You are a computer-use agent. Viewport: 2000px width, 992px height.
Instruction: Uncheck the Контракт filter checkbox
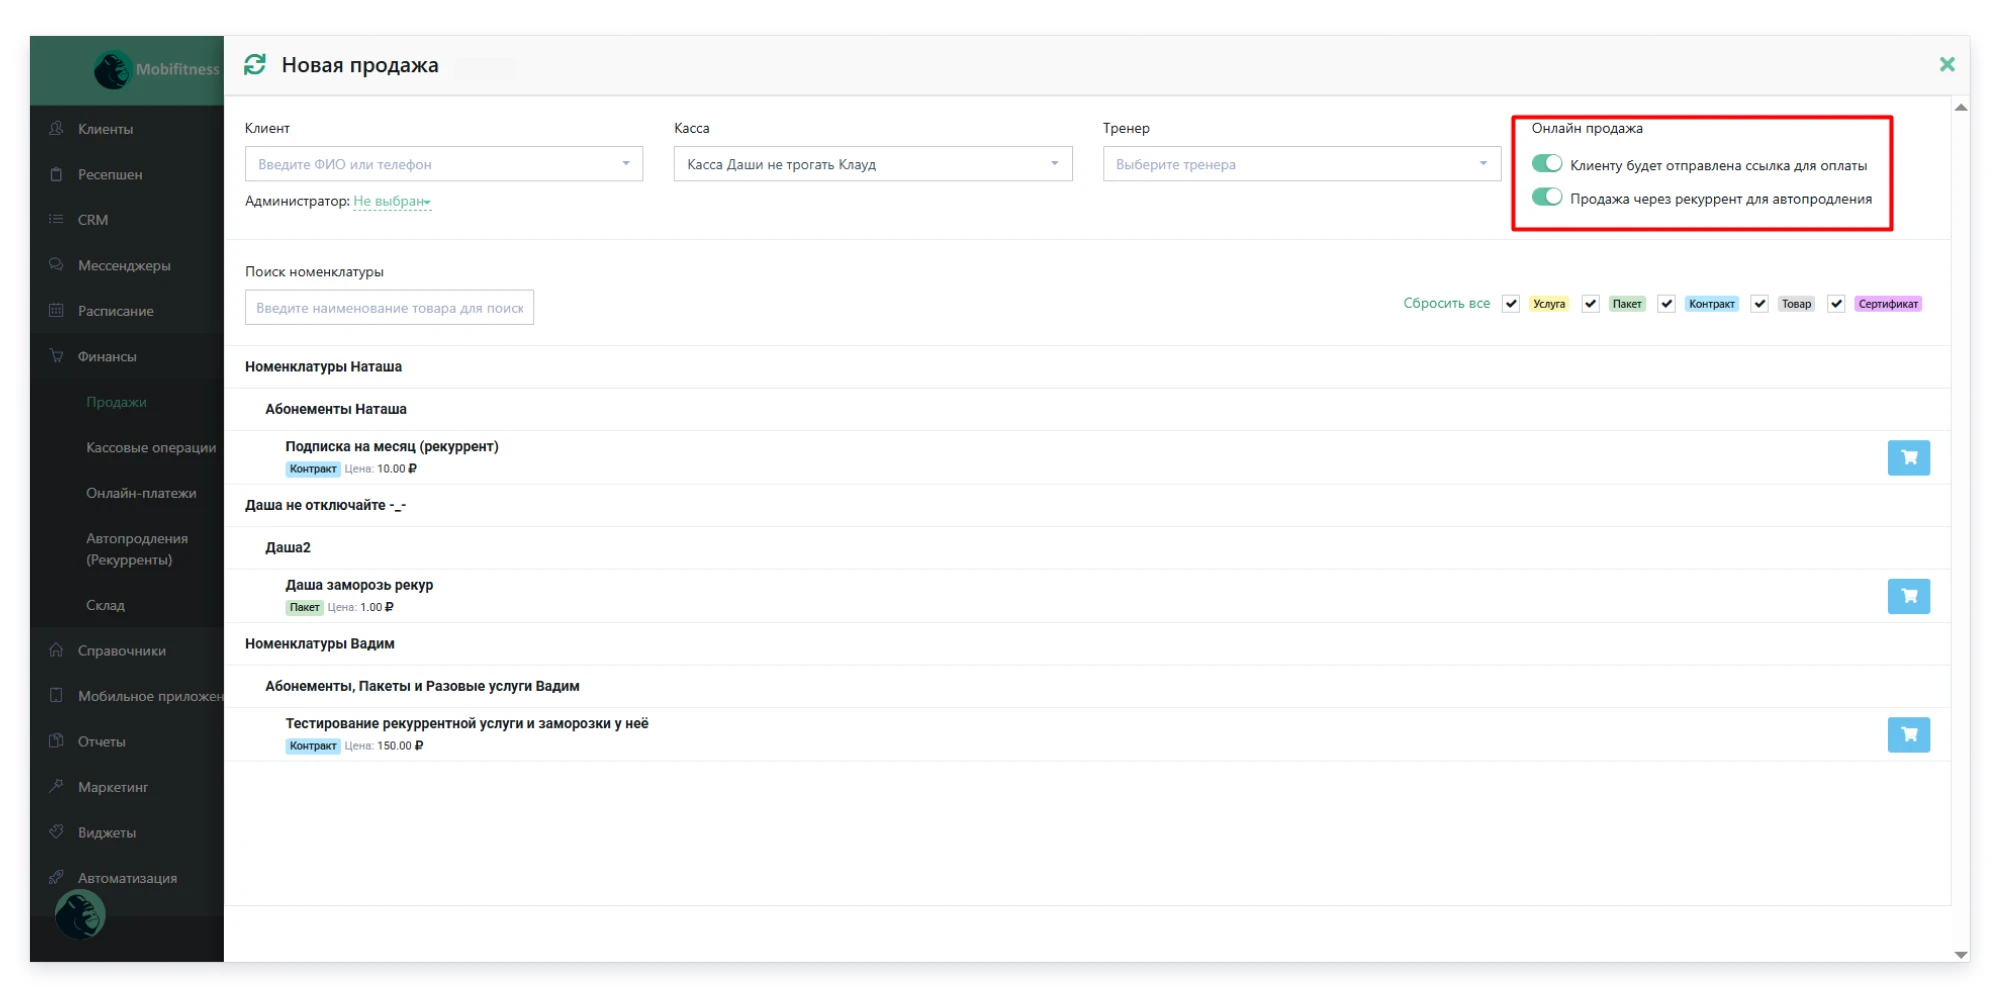coord(1666,304)
